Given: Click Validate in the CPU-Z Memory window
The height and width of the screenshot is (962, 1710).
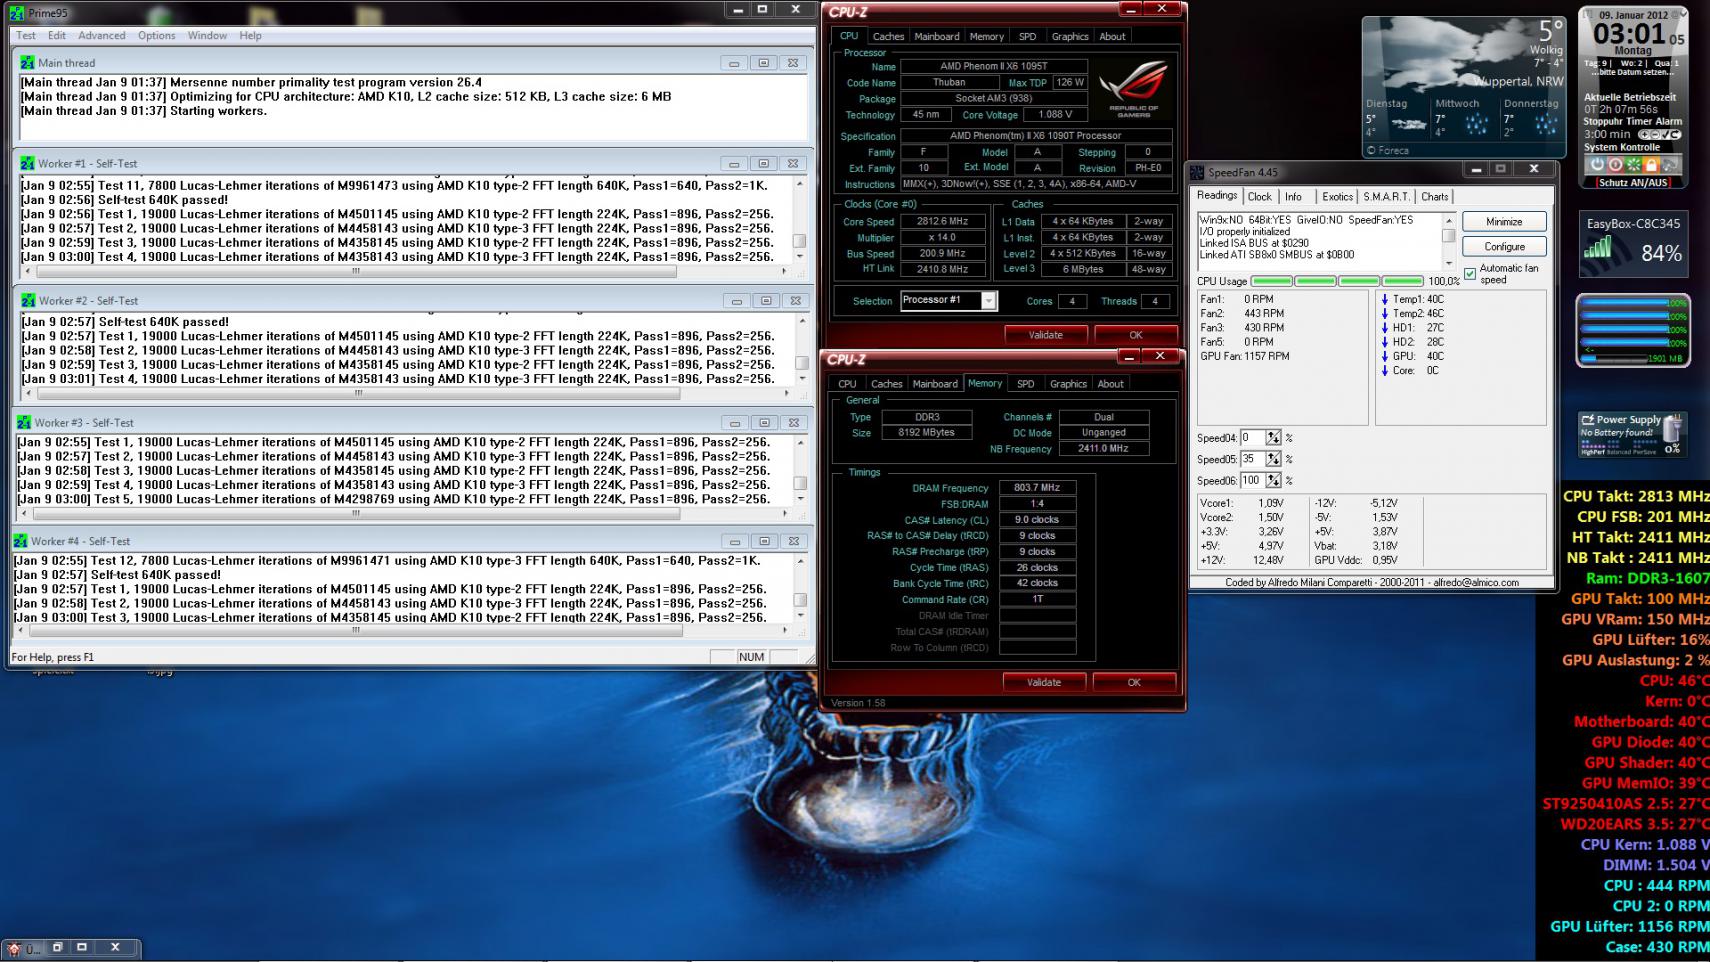Looking at the screenshot, I should 1043,682.
